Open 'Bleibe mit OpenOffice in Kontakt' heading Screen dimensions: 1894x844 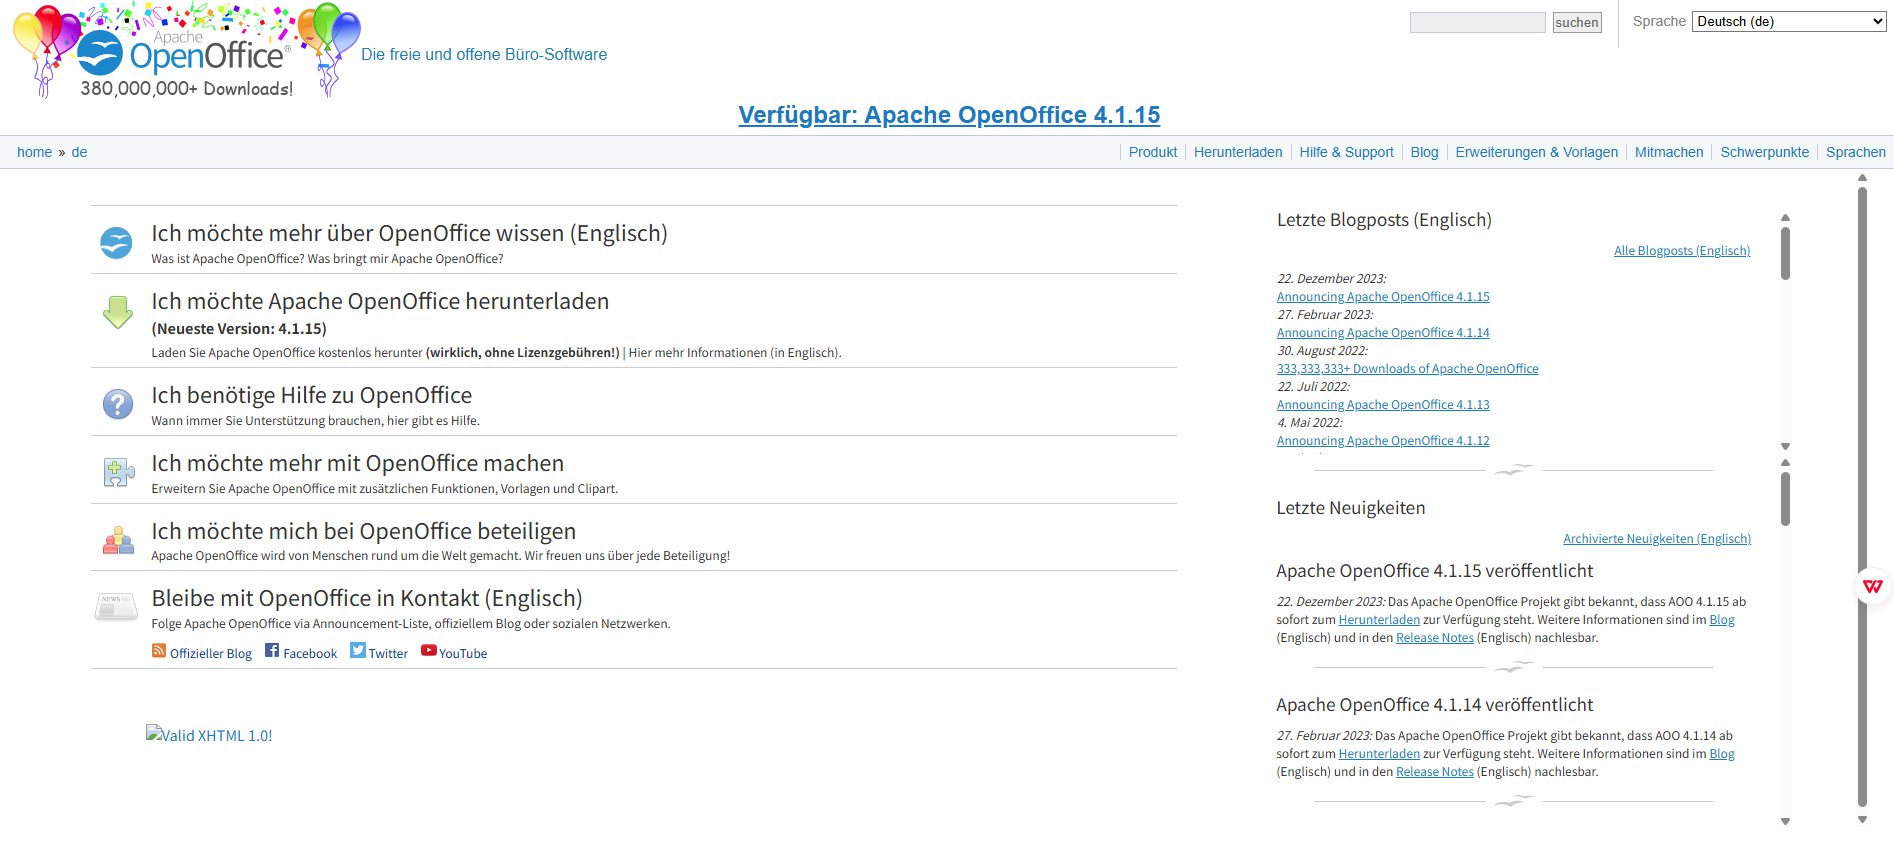367,598
